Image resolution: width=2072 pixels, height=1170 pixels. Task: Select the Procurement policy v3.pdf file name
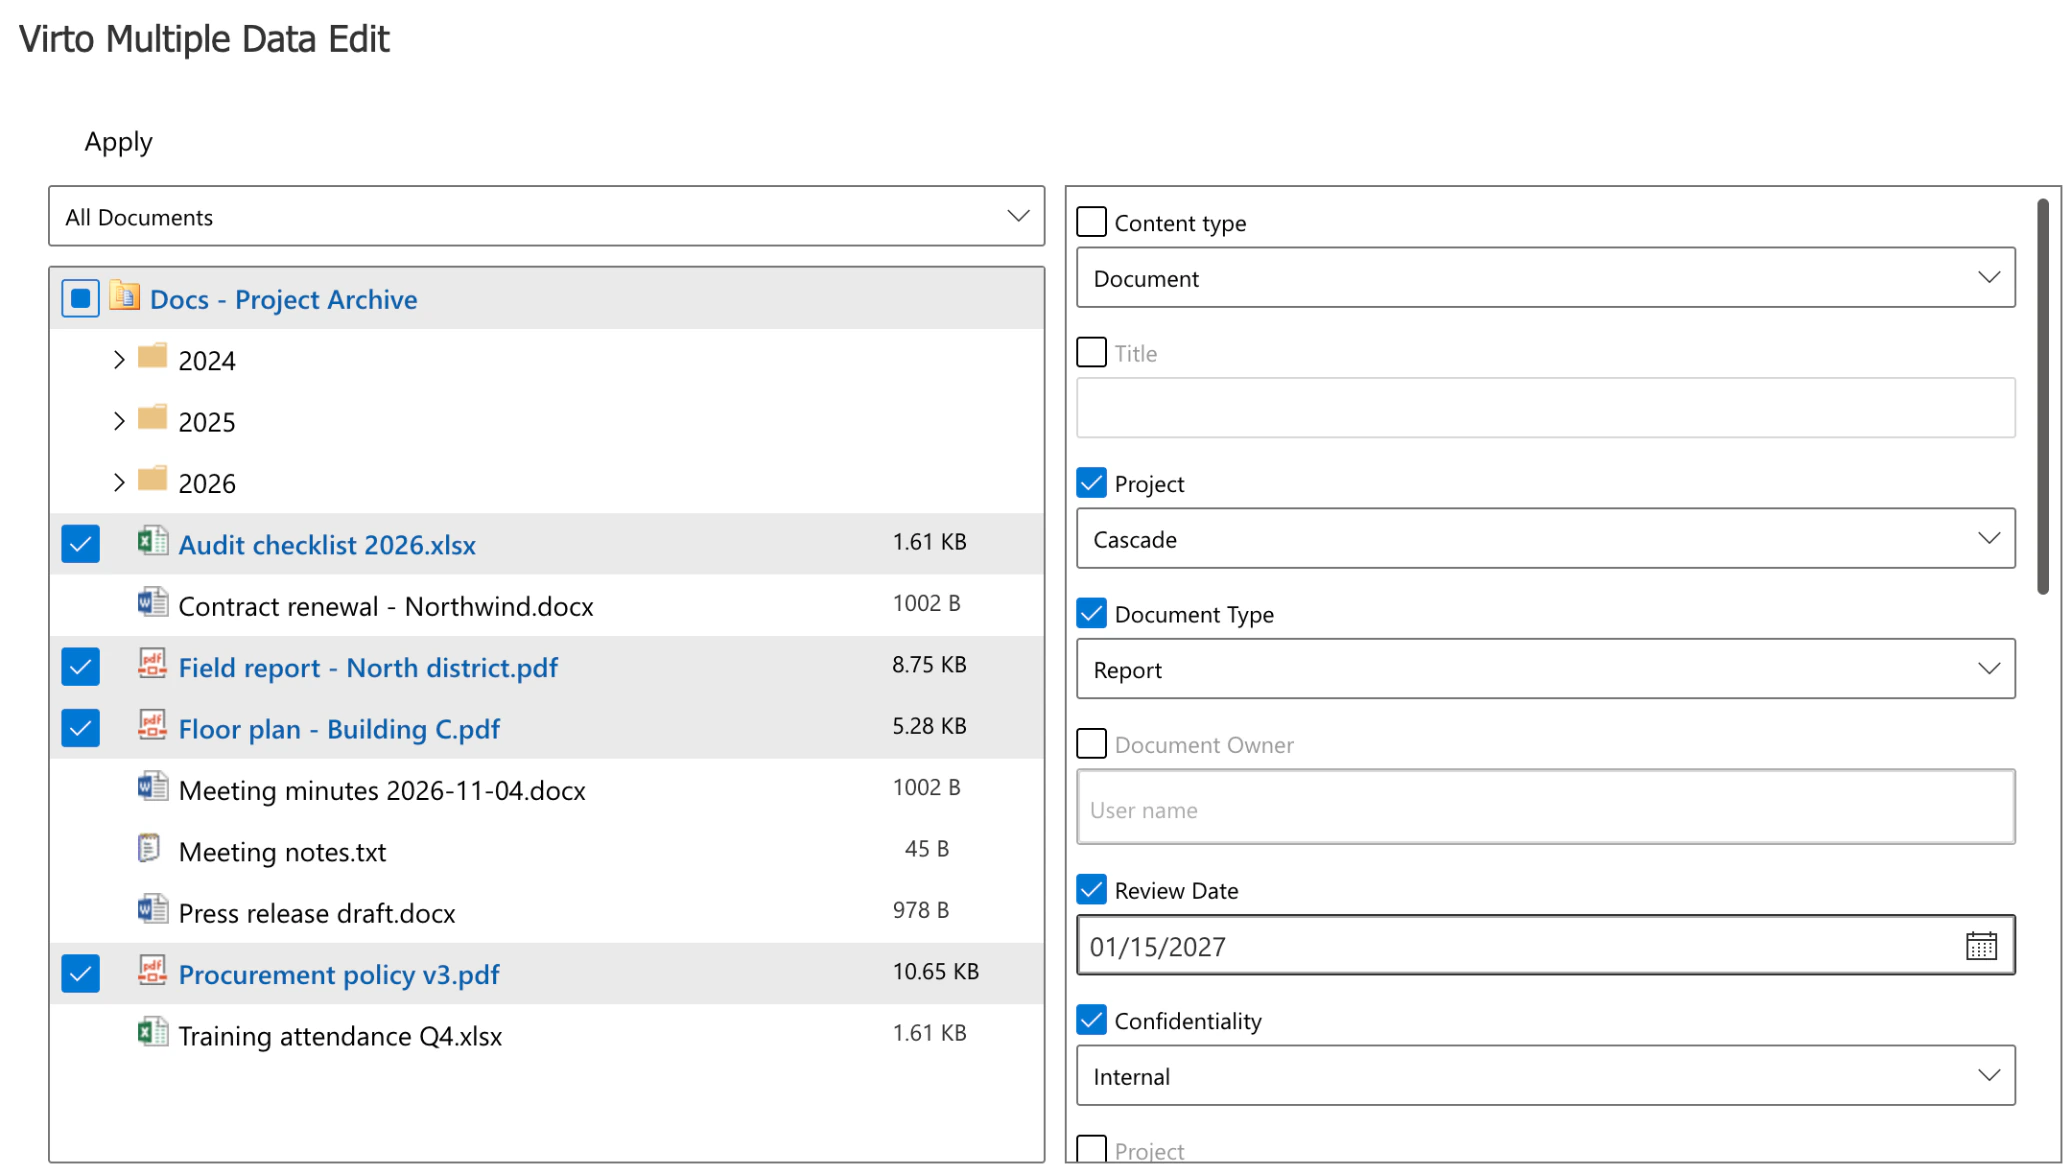pyautogui.click(x=339, y=975)
